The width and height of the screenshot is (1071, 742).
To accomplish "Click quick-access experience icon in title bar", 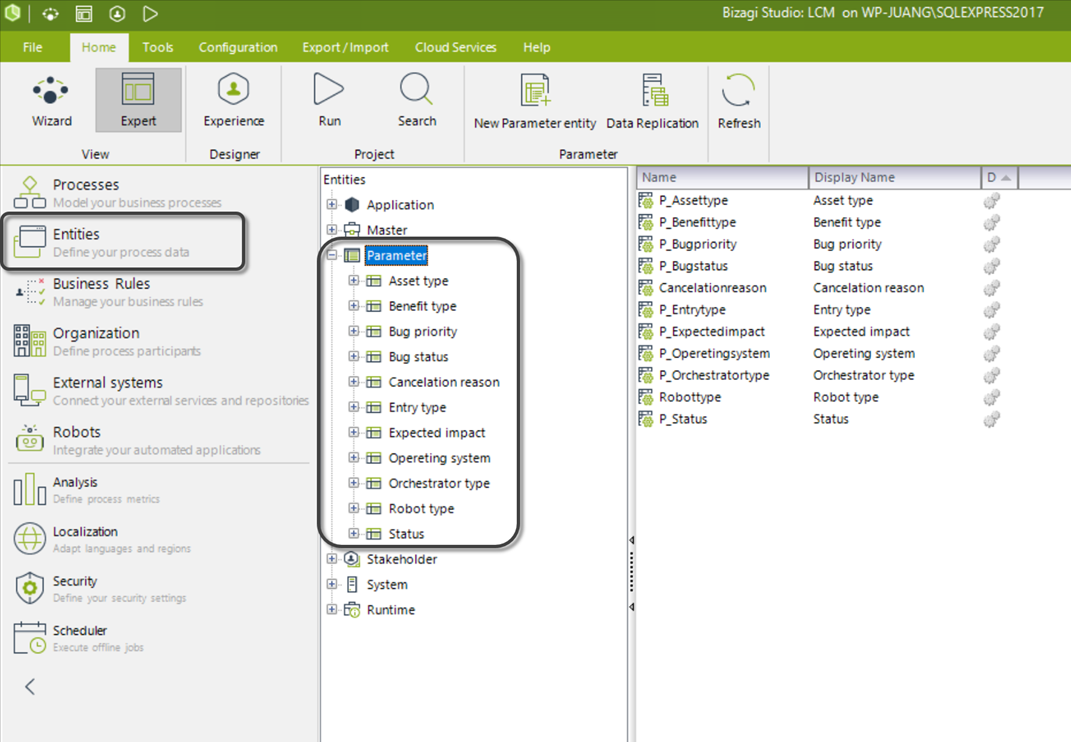I will click(x=117, y=14).
